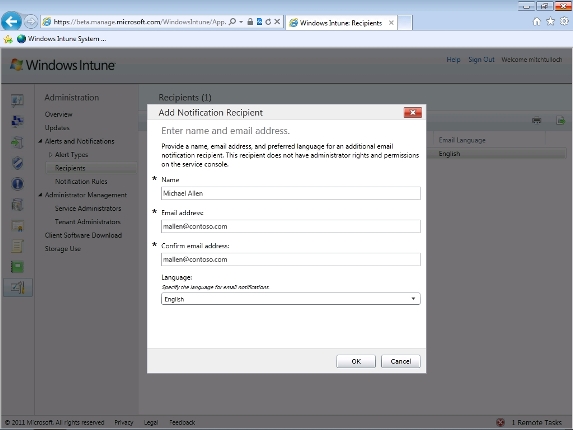Open the Windows Intune System favorites link
Image resolution: width=573 pixels, height=430 pixels.
pos(62,39)
